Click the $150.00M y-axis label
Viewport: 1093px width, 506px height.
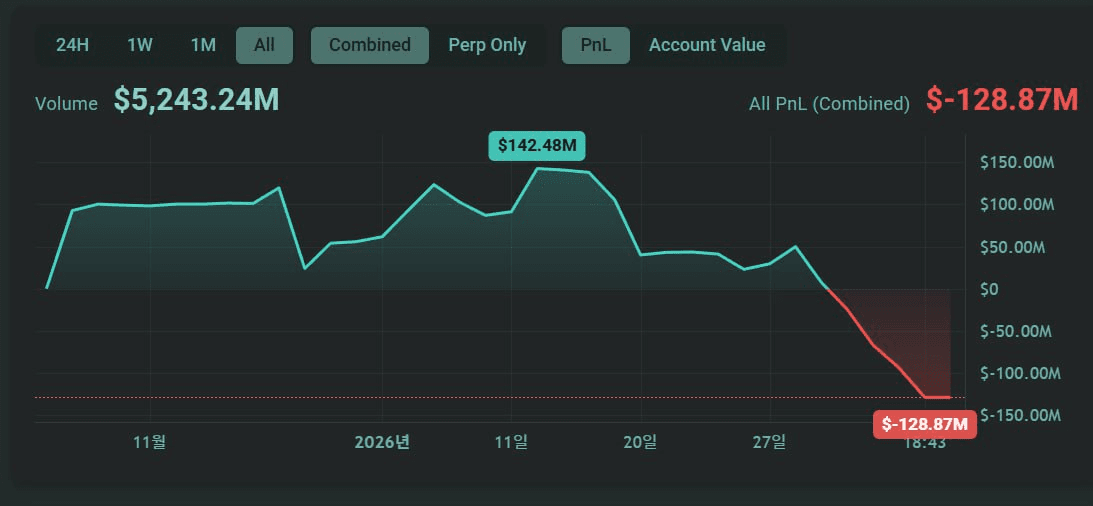pyautogui.click(x=1019, y=162)
